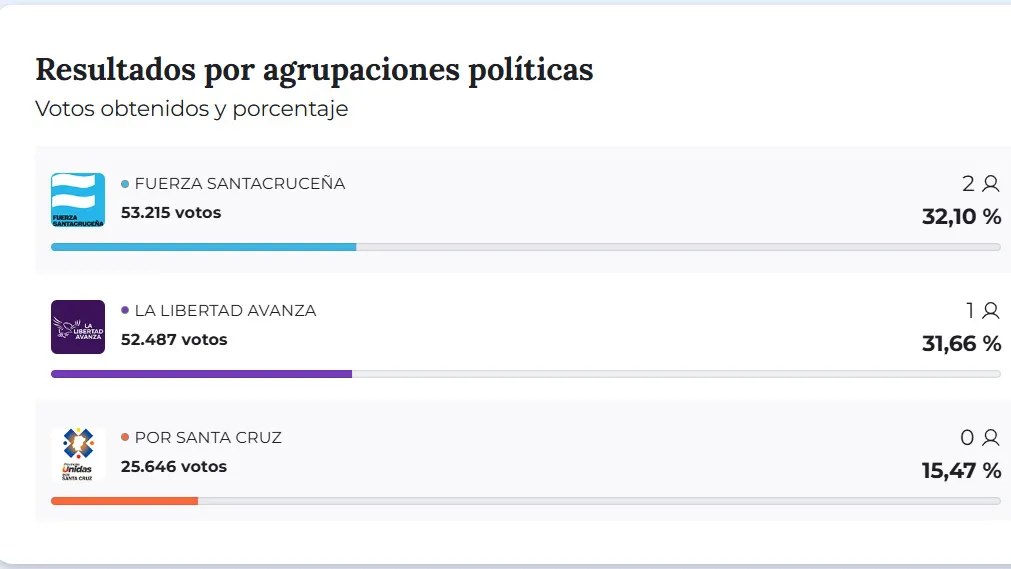The height and width of the screenshot is (569, 1011).
Task: Click the 53.215 votos vote count
Action: [x=171, y=213]
